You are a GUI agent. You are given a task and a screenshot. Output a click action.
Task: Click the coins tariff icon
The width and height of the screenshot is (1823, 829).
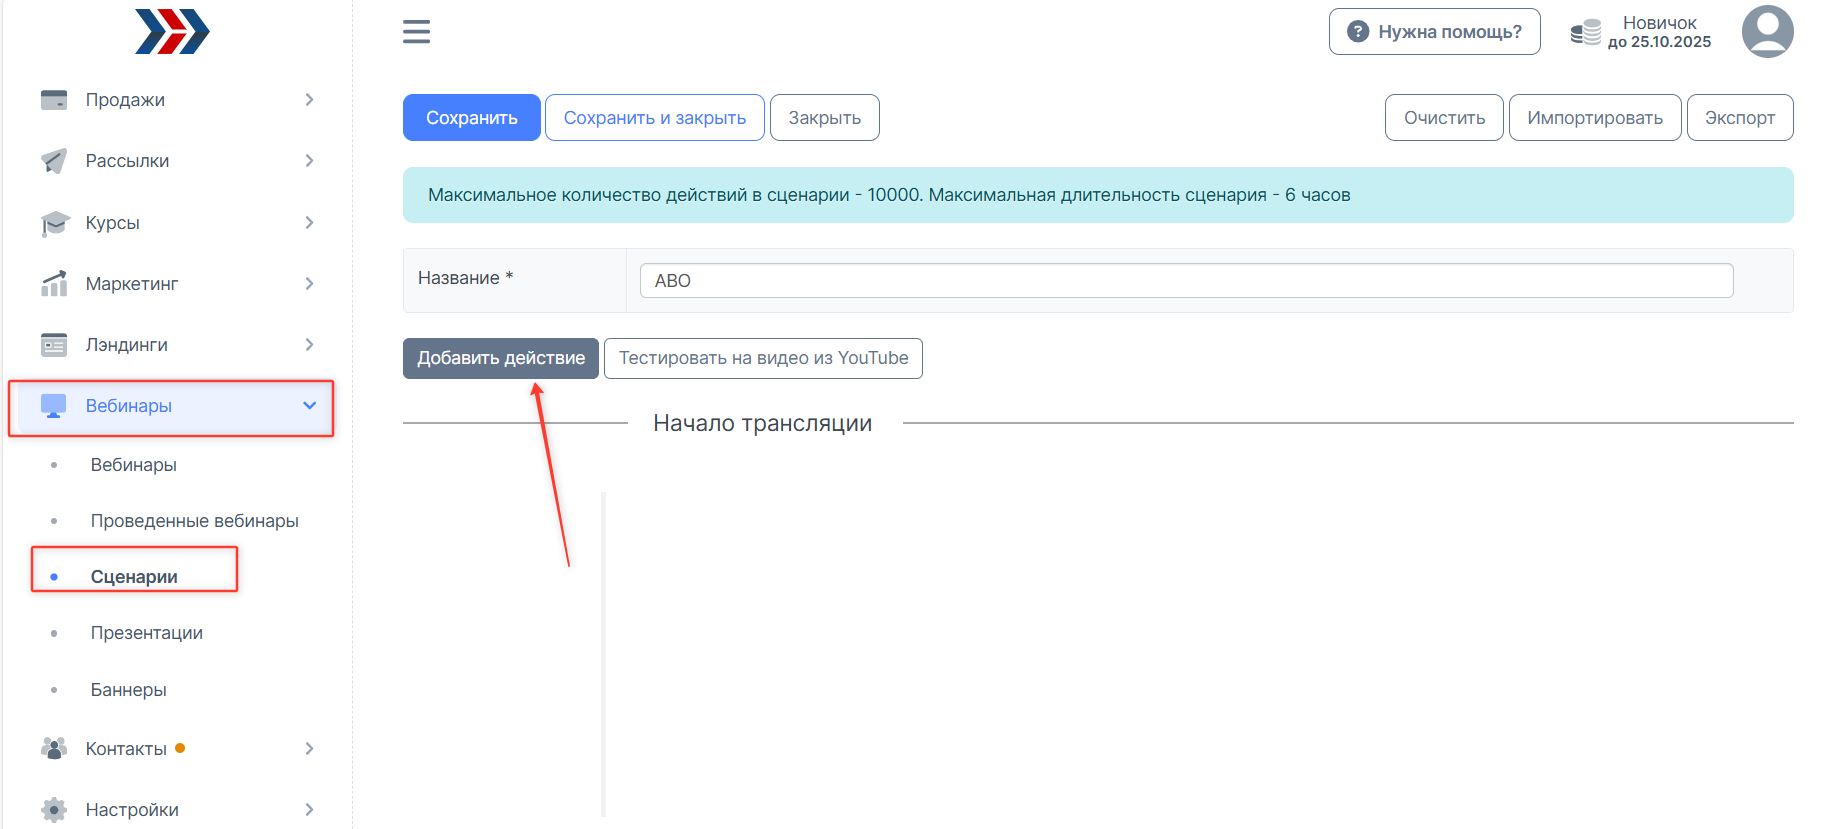[1585, 32]
